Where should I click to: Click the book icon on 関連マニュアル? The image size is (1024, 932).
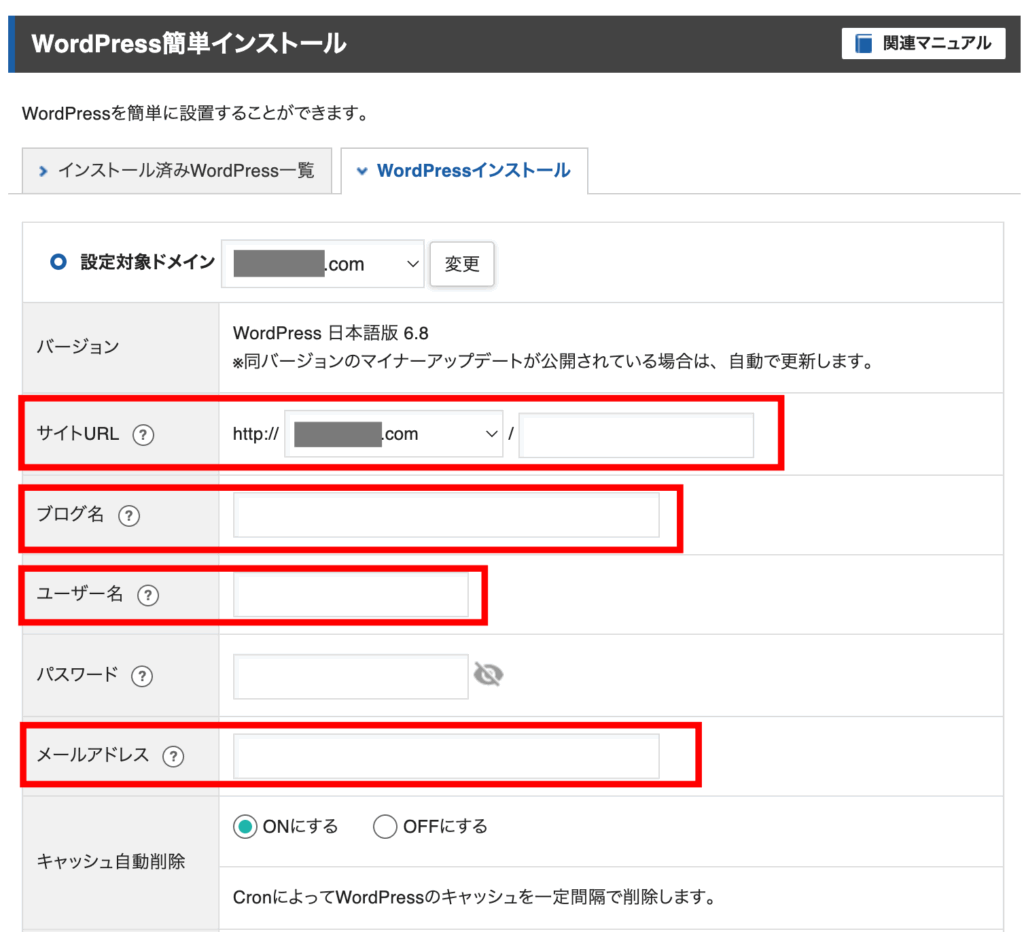tap(864, 43)
